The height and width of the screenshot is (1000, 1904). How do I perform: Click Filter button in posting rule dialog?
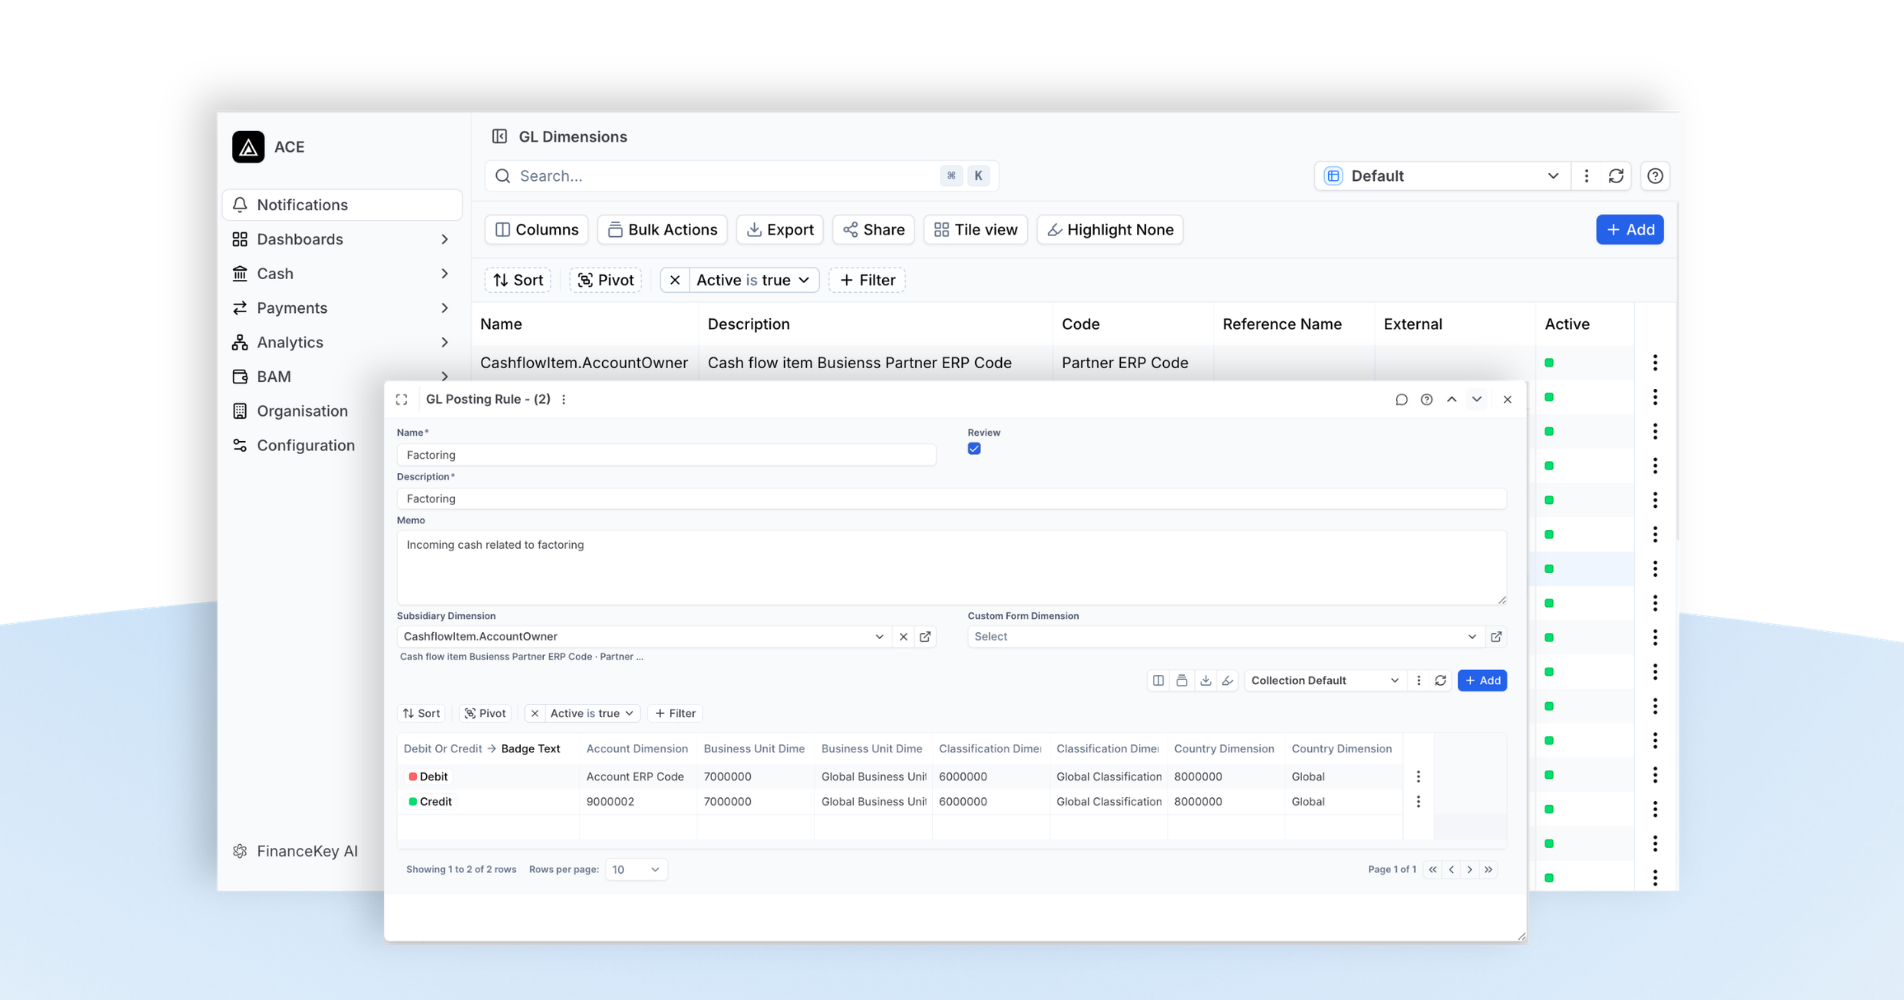675,714
